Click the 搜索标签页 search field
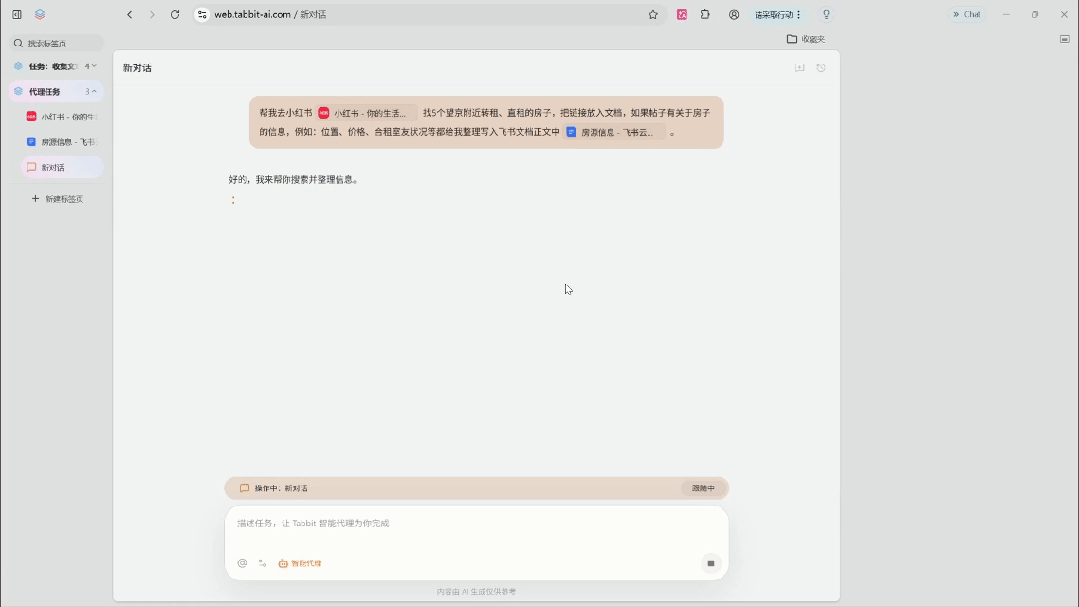The height and width of the screenshot is (607, 1079). 55,42
